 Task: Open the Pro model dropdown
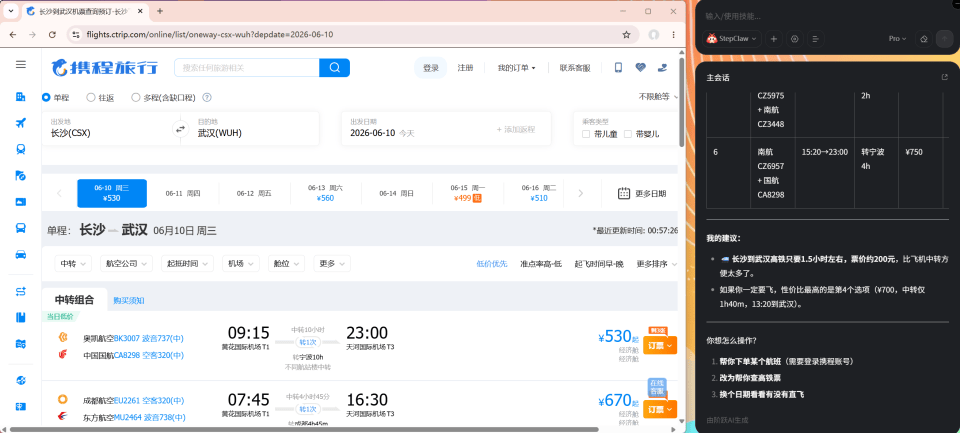point(898,39)
